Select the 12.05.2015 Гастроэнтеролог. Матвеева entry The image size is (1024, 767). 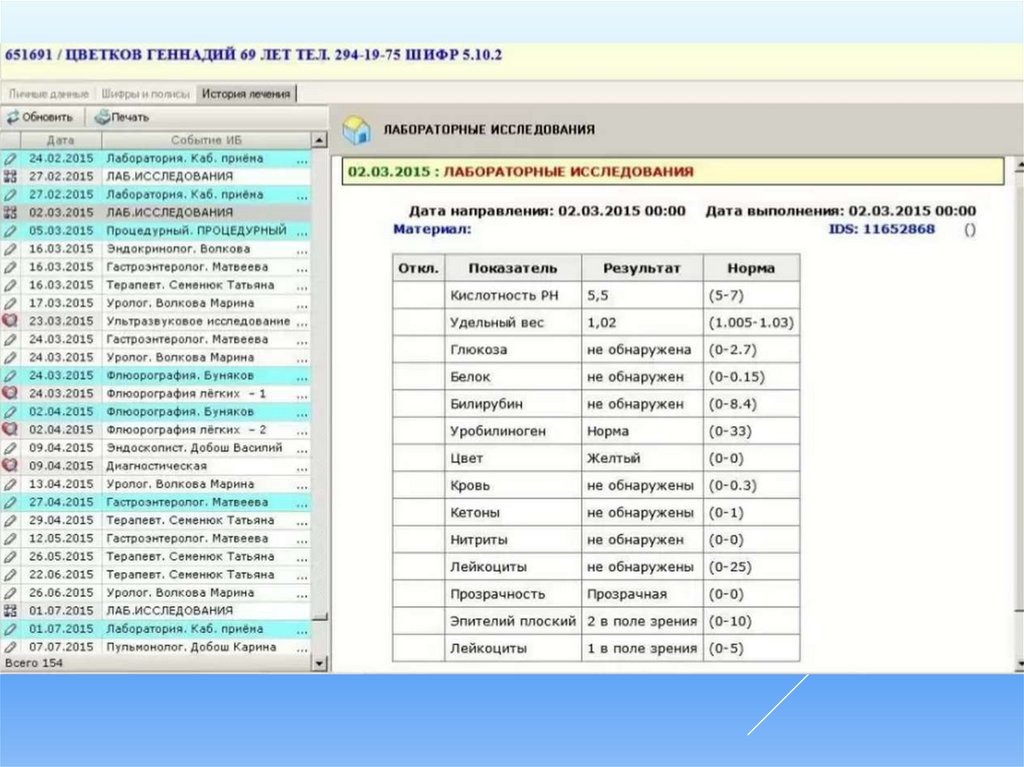[x=155, y=538]
